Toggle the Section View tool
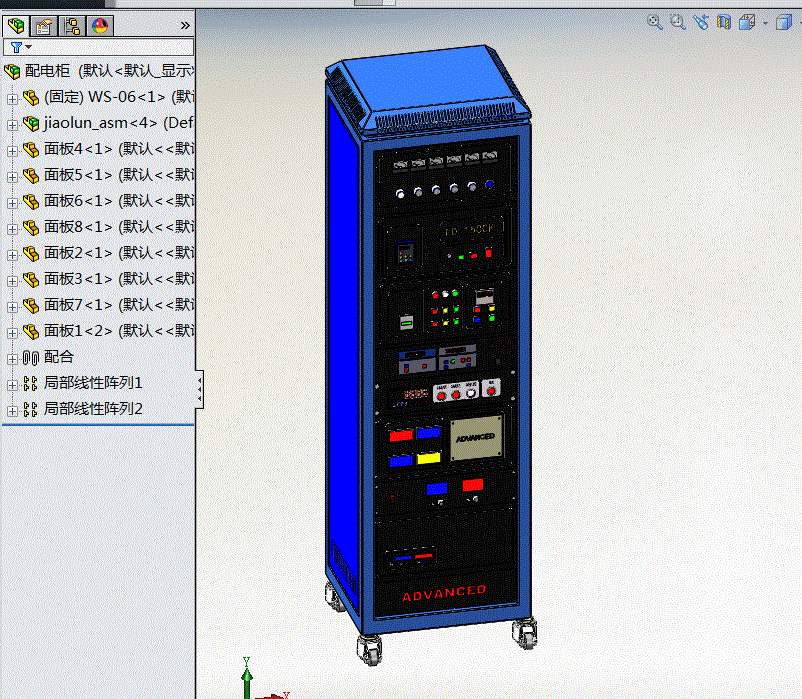Screen dimensions: 802x699 723,22
